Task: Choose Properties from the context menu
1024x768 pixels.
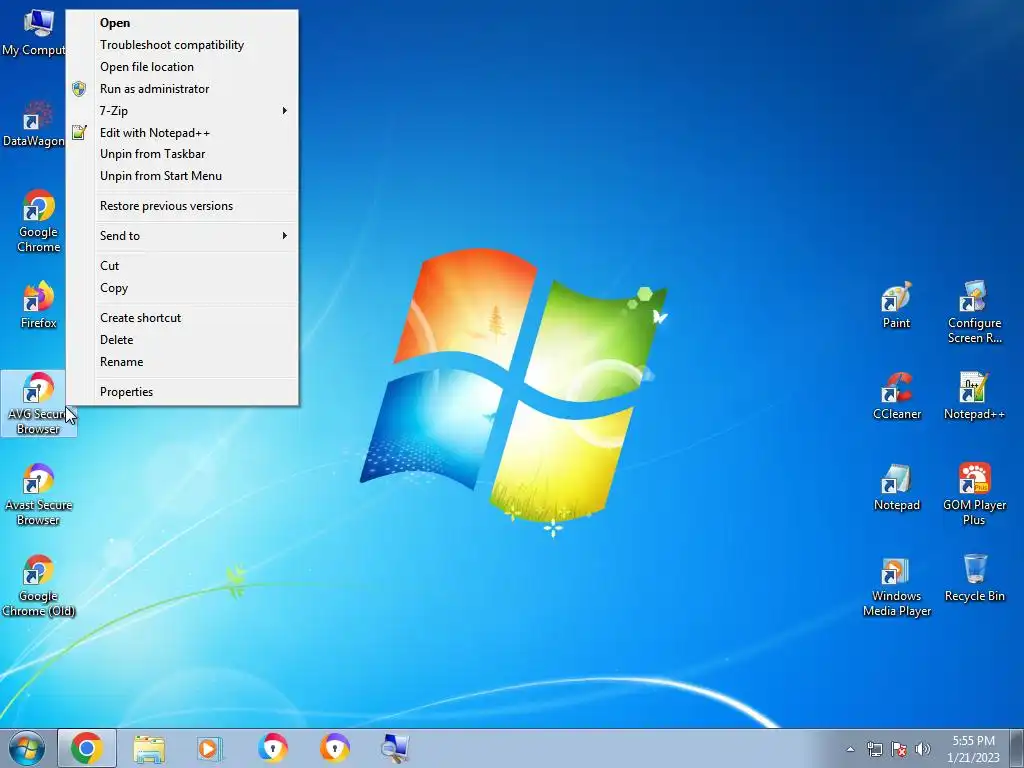Action: 182,392
